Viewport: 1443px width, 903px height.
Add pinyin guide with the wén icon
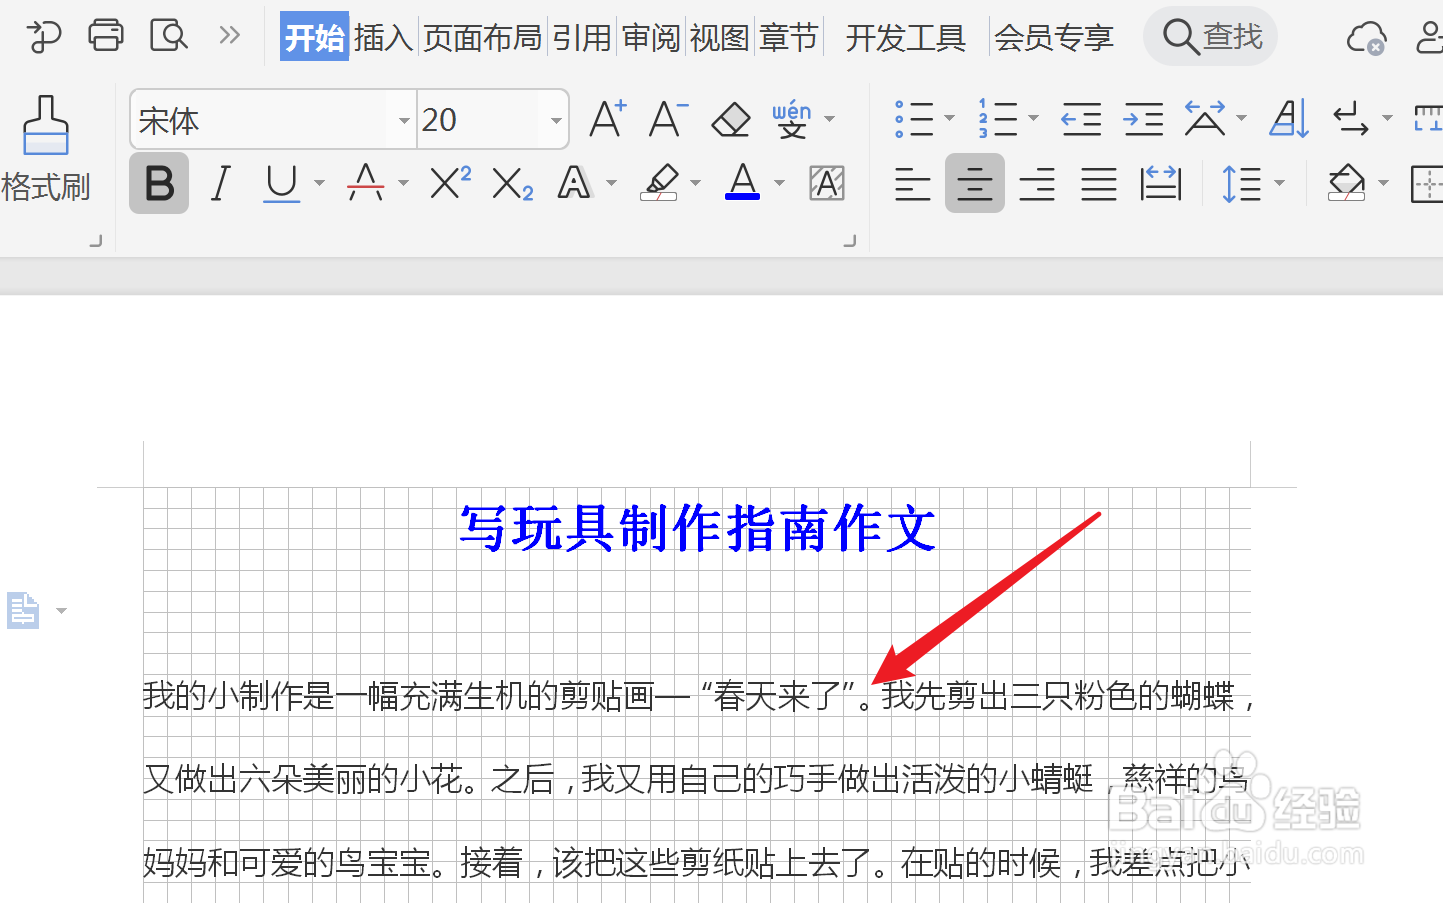[792, 118]
